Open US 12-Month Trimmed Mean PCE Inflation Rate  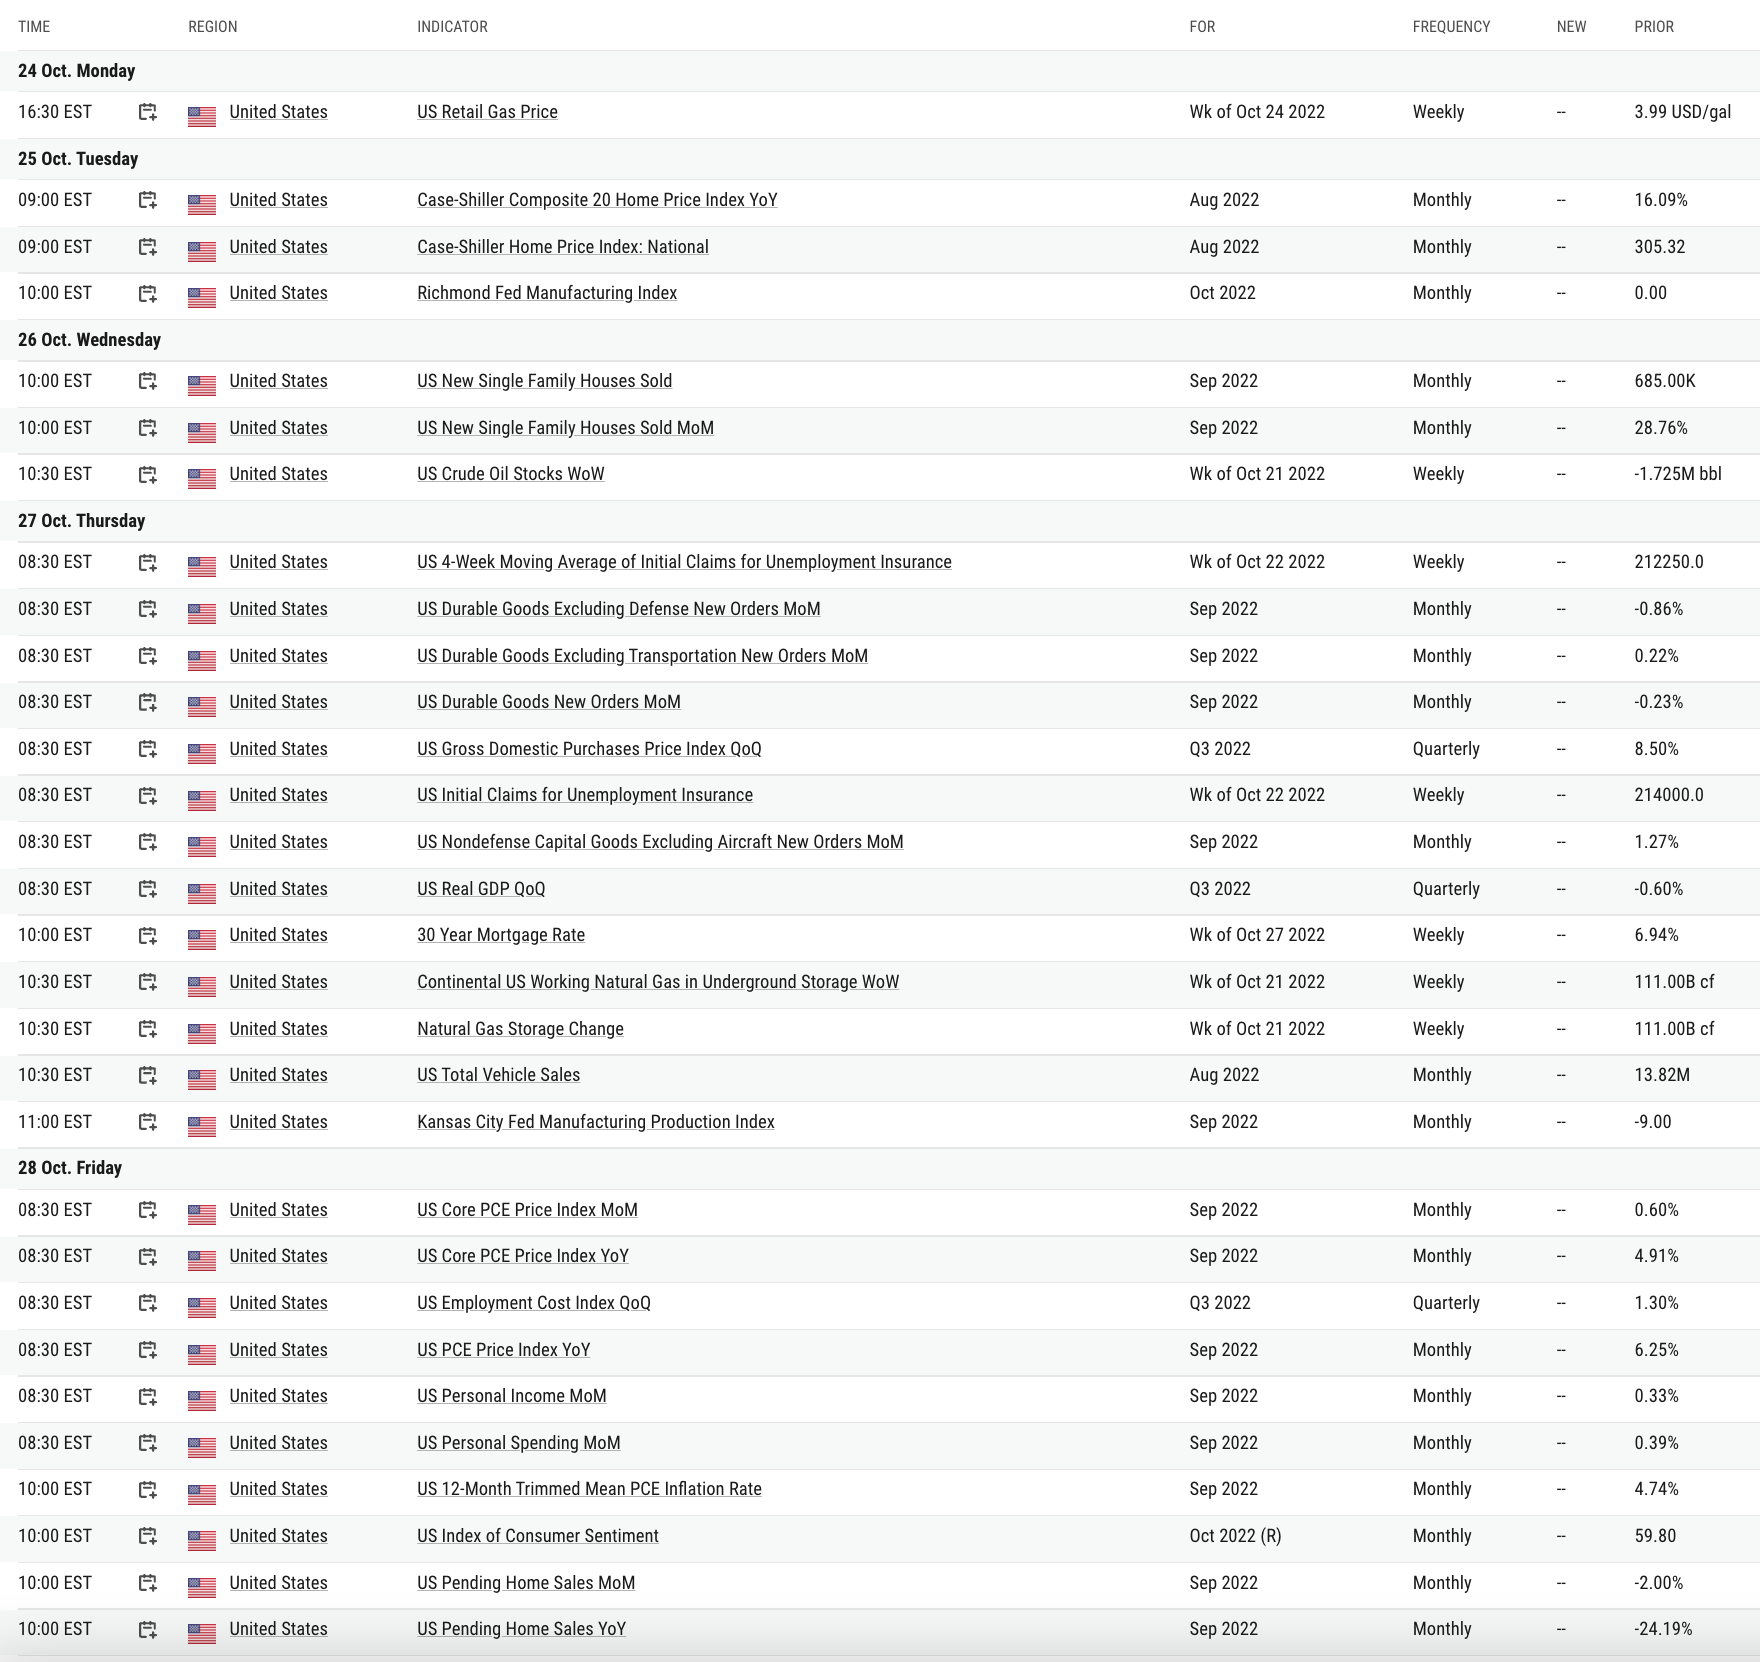tap(589, 1489)
